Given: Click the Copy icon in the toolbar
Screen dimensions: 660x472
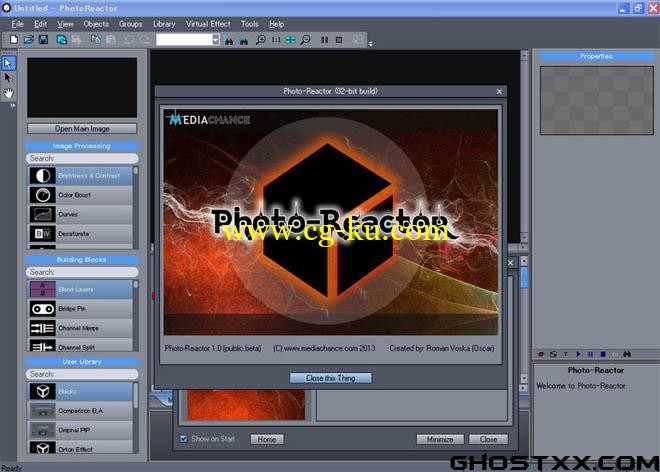Looking at the screenshot, I should click(96, 40).
